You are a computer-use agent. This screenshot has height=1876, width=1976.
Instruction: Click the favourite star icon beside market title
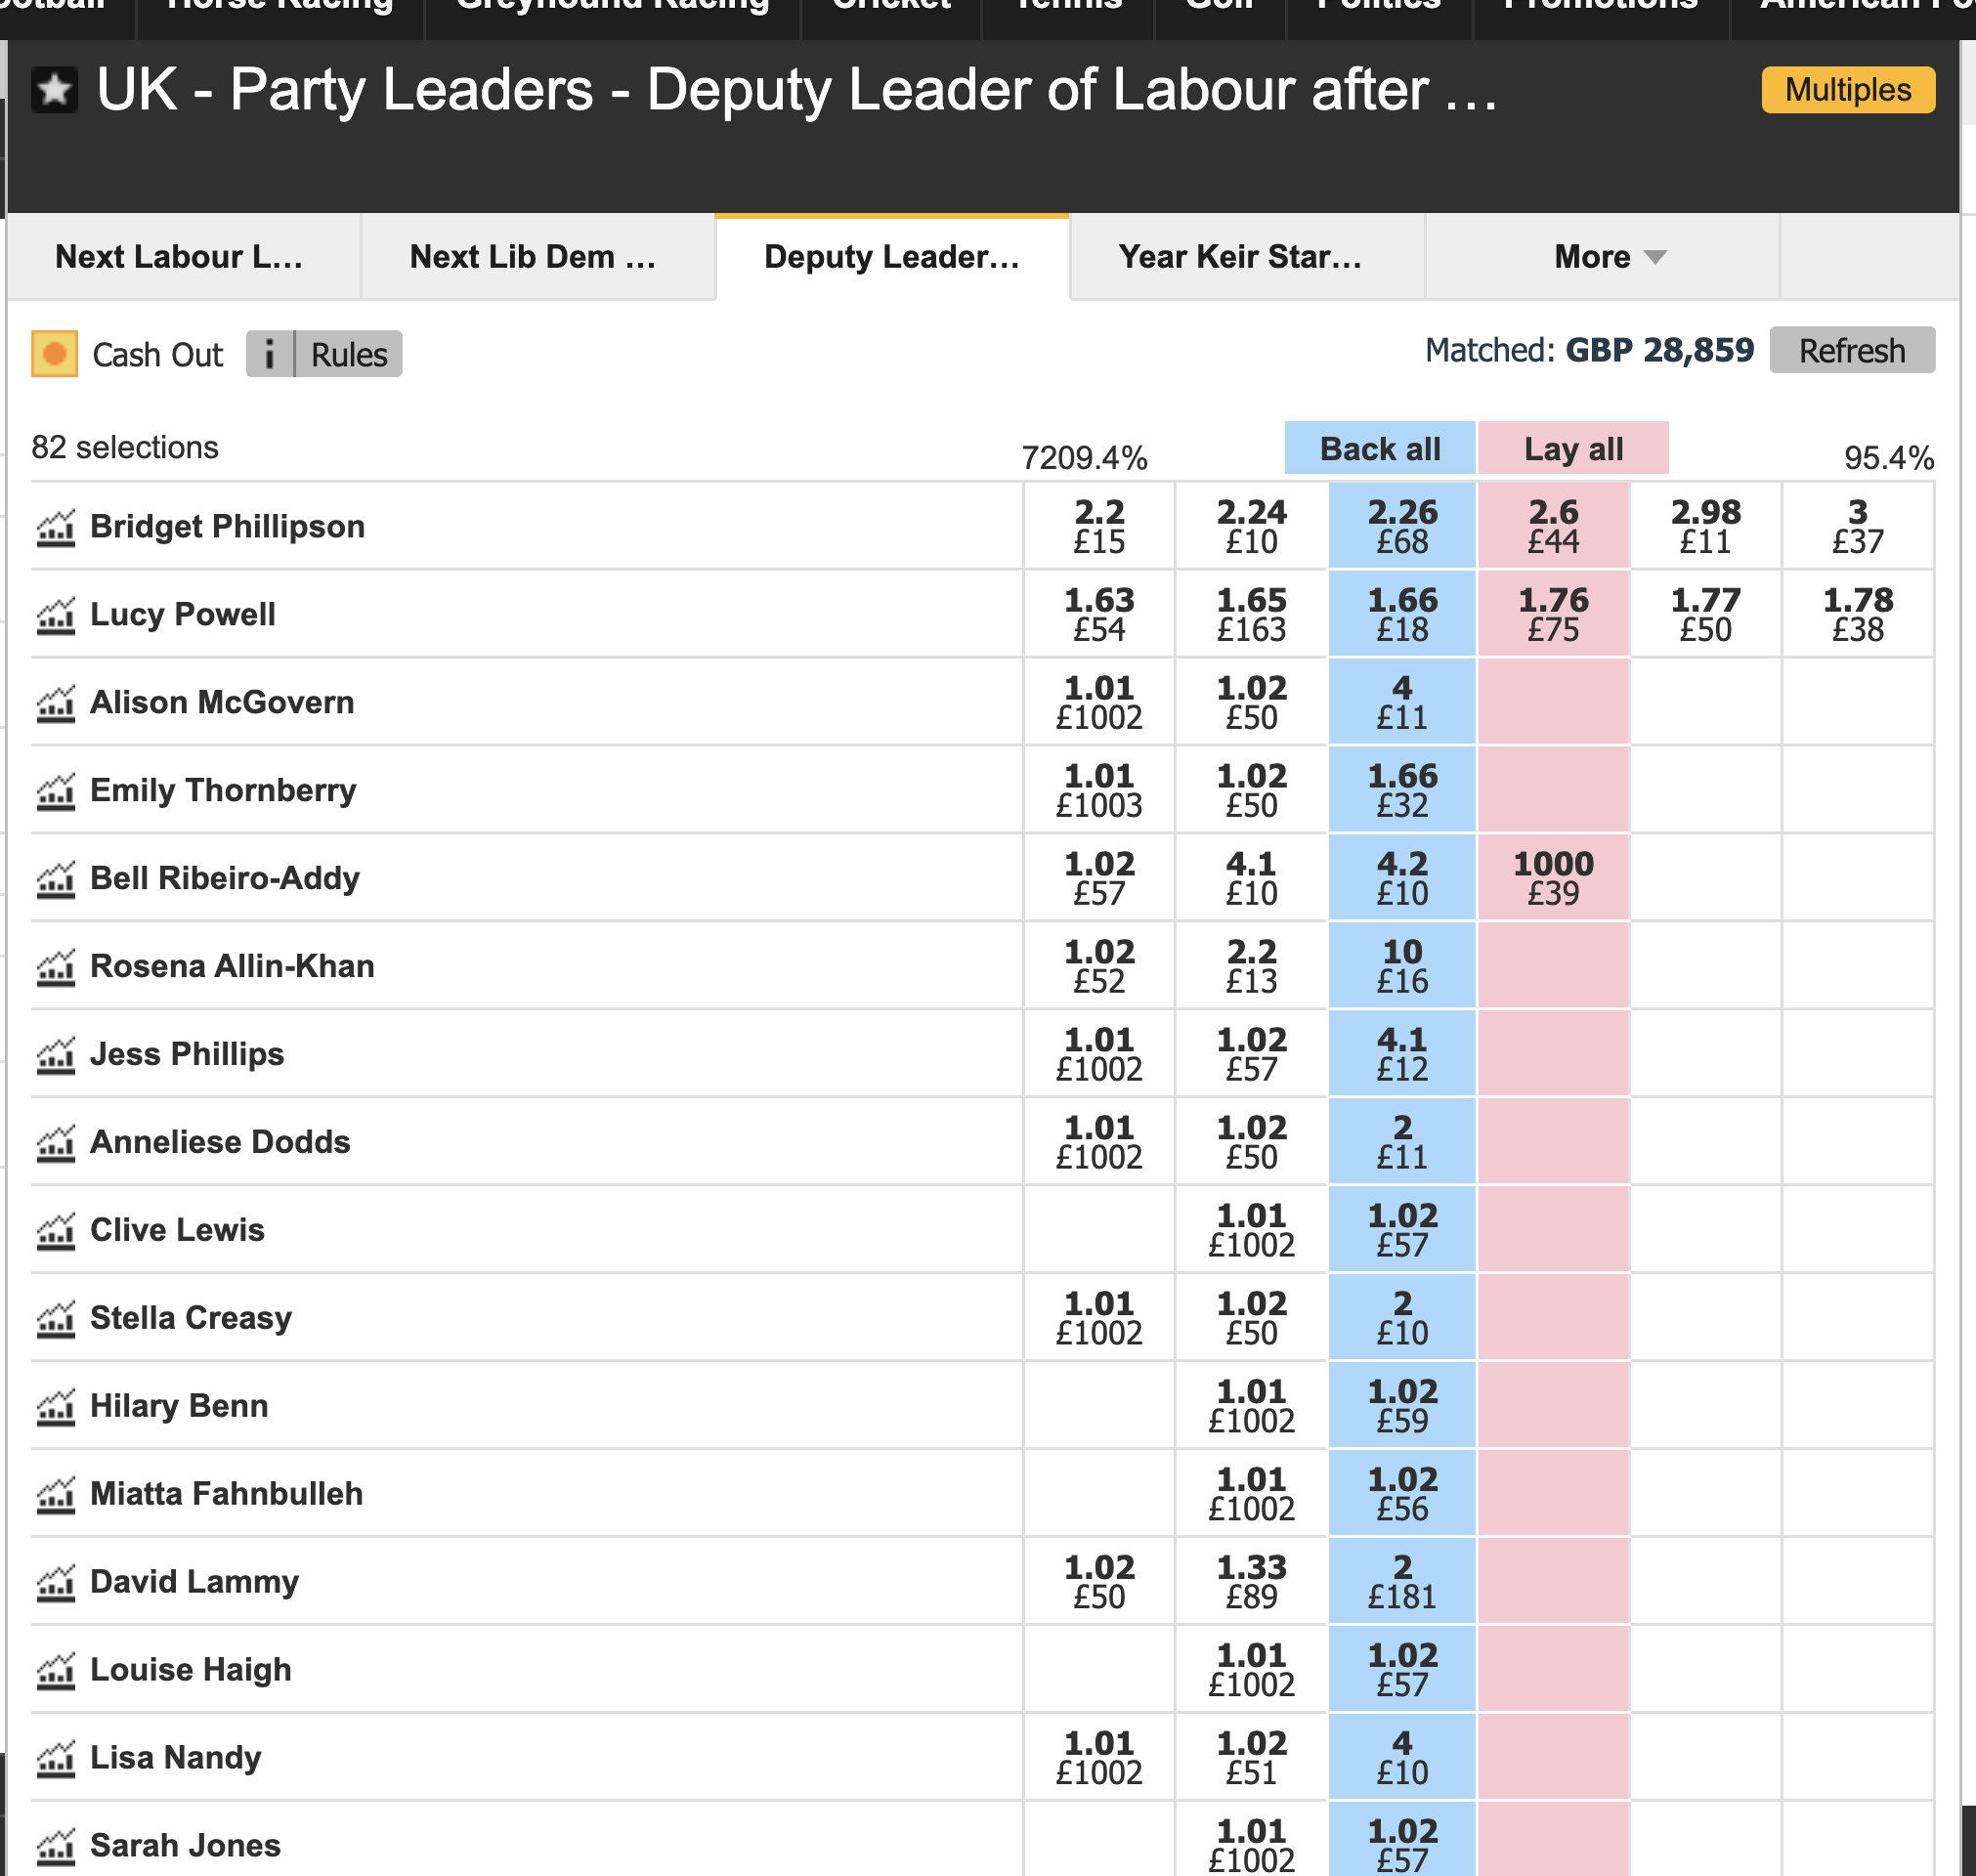(54, 91)
